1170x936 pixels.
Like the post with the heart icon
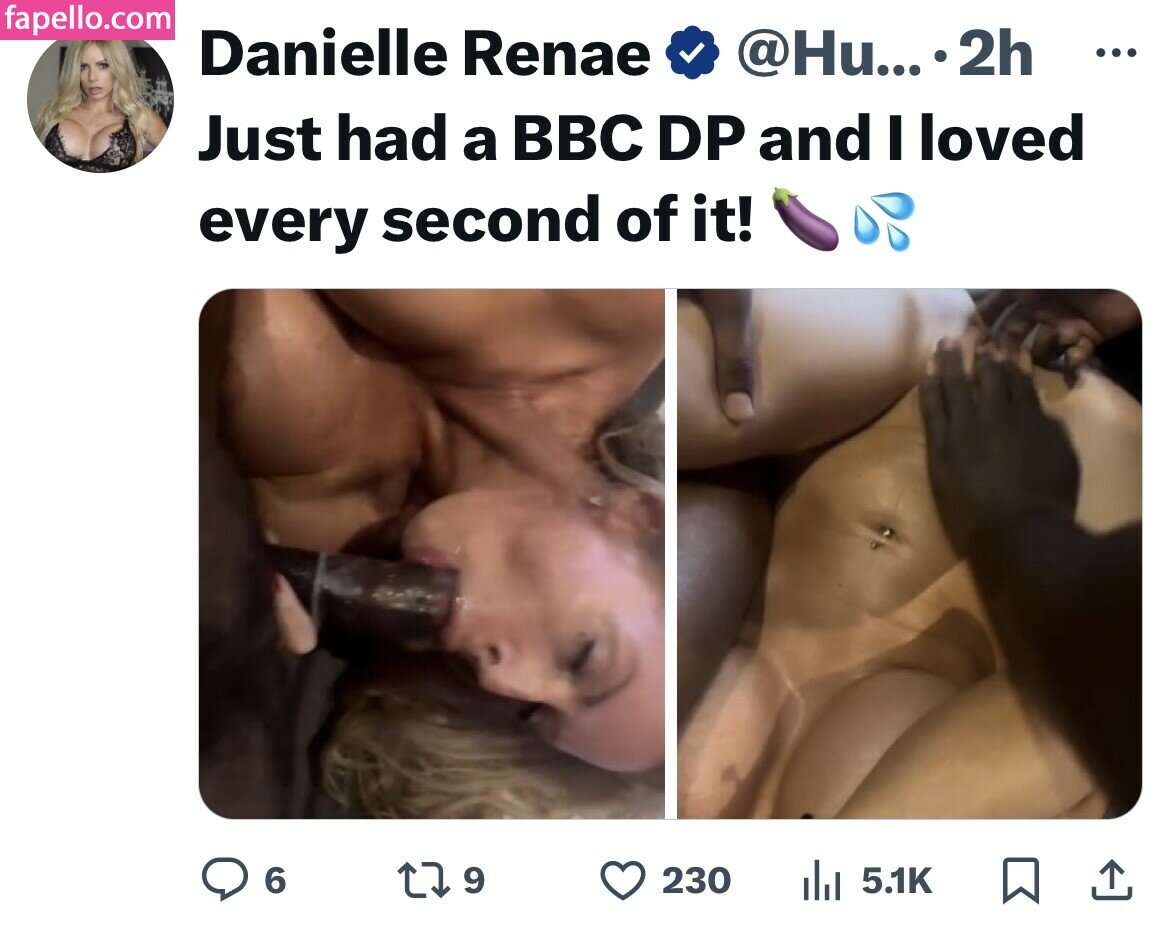pos(623,880)
